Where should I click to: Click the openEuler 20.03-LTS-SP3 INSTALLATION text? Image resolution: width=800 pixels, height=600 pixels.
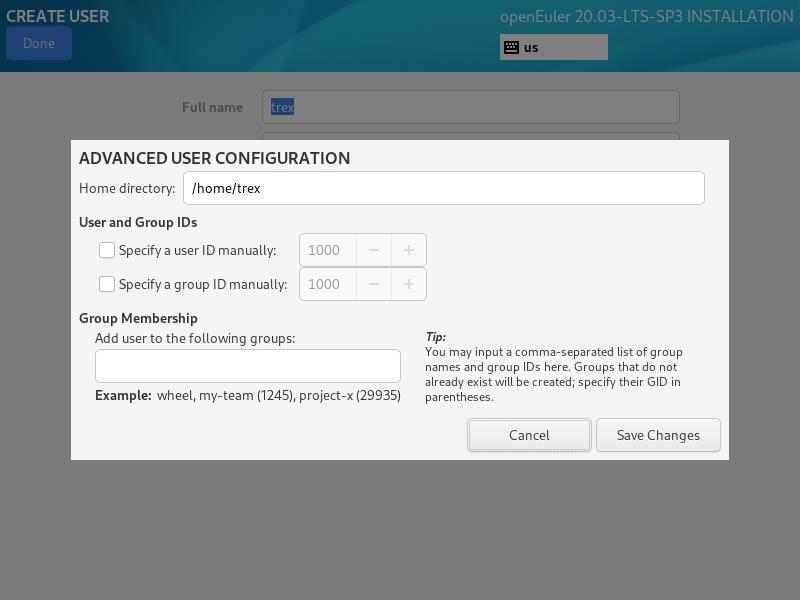646,16
